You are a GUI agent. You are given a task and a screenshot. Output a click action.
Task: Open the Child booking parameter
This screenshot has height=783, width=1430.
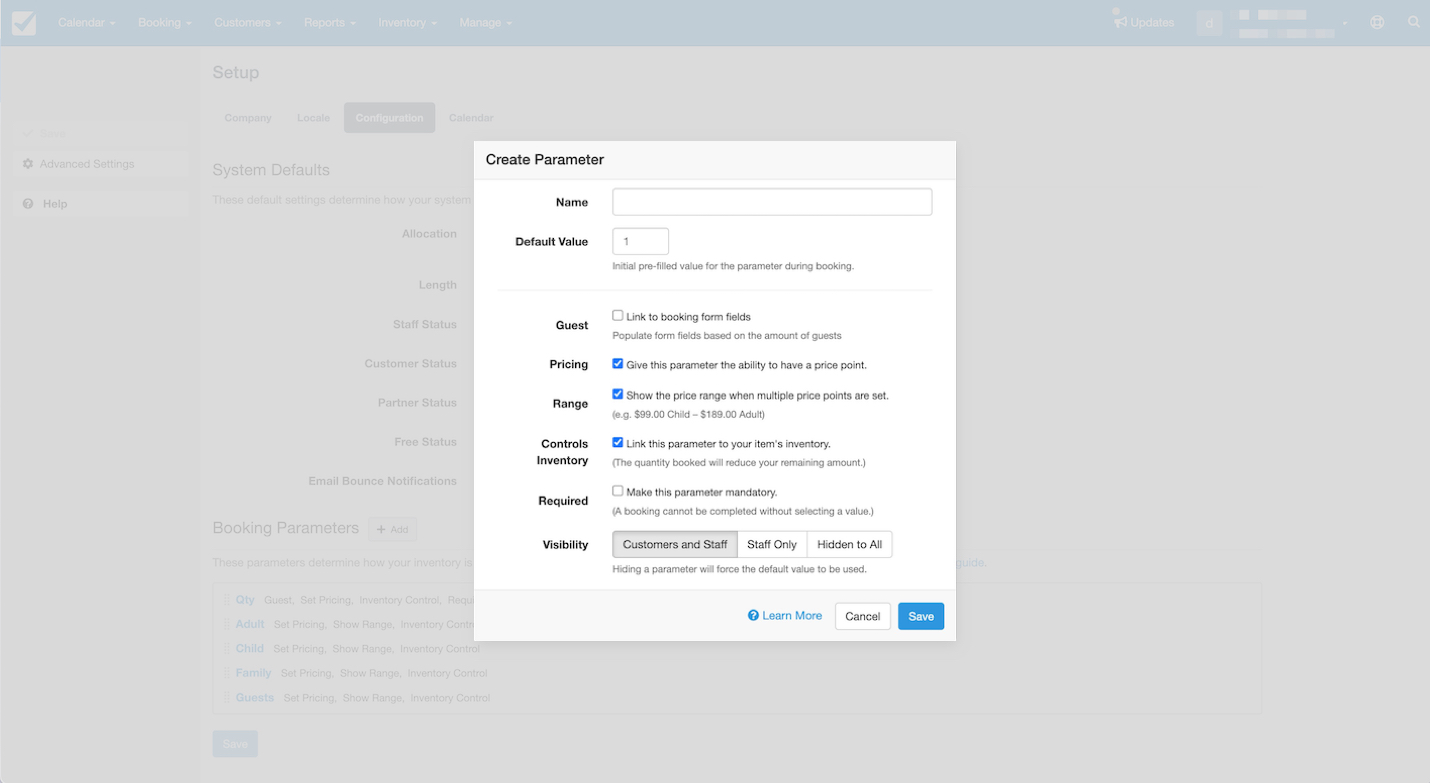pos(250,649)
